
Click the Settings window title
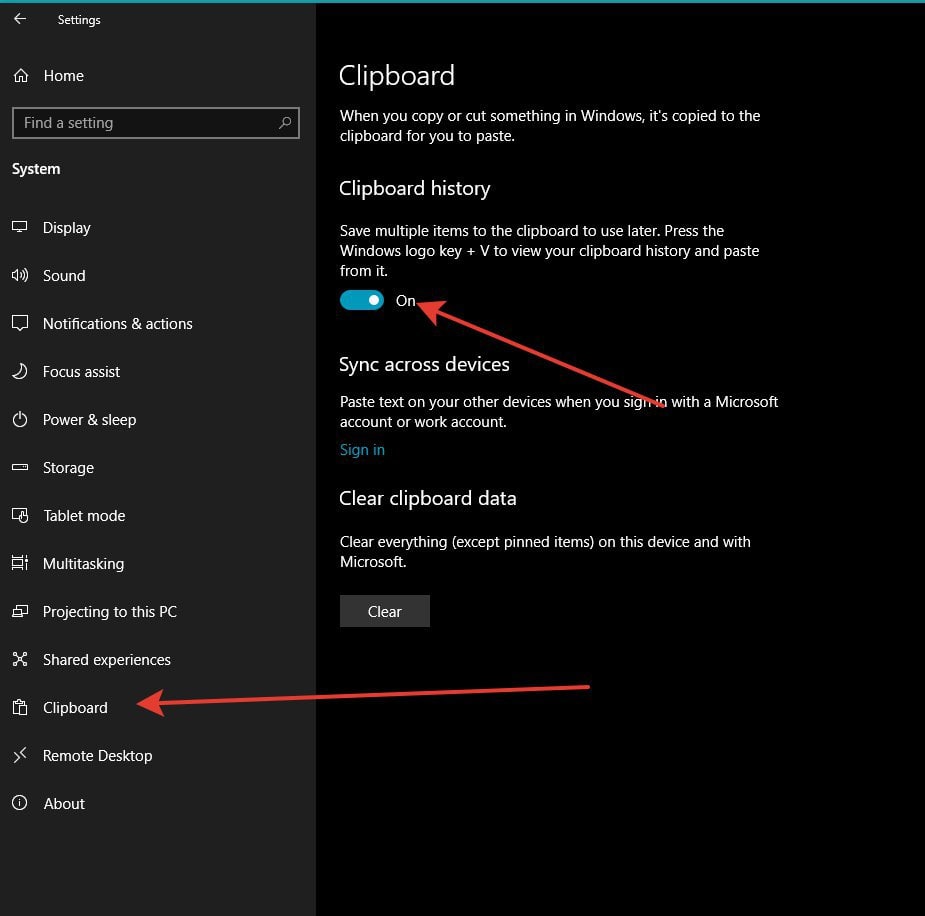pos(79,20)
